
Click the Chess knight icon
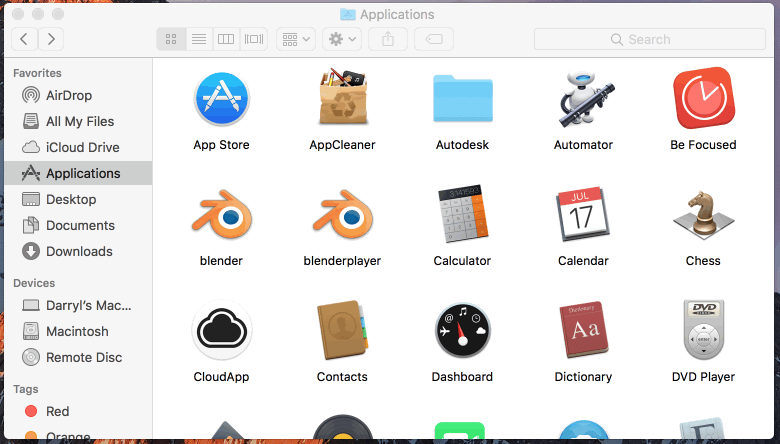[703, 215]
